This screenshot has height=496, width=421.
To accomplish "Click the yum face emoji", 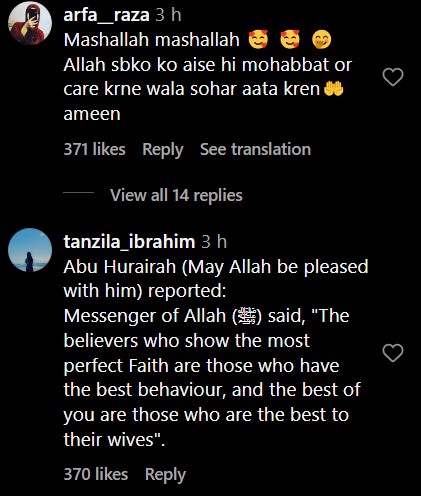I will click(x=322, y=40).
